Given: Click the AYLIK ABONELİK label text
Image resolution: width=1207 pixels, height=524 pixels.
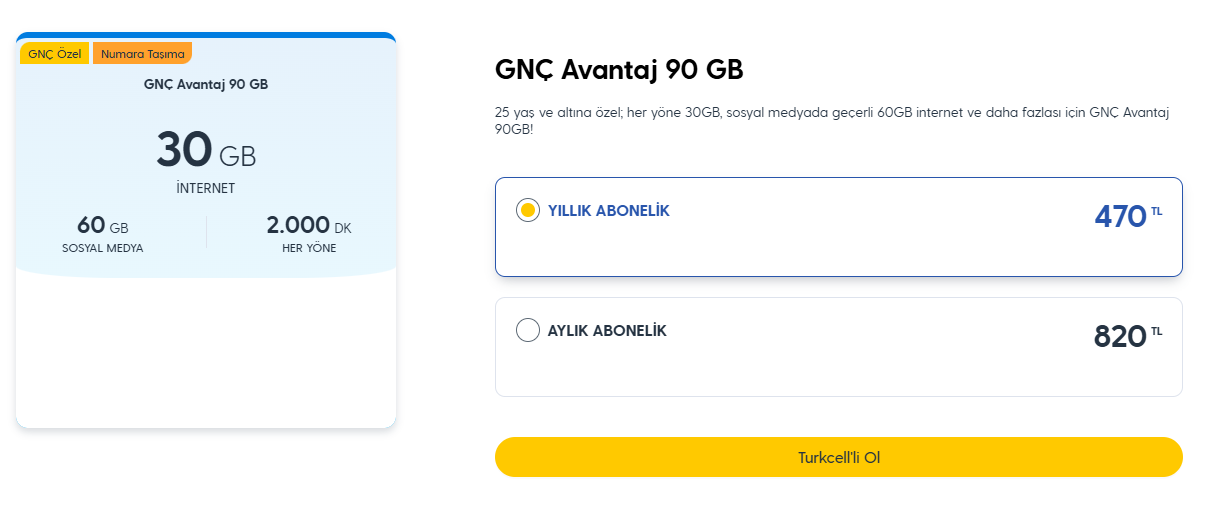Looking at the screenshot, I should (606, 330).
